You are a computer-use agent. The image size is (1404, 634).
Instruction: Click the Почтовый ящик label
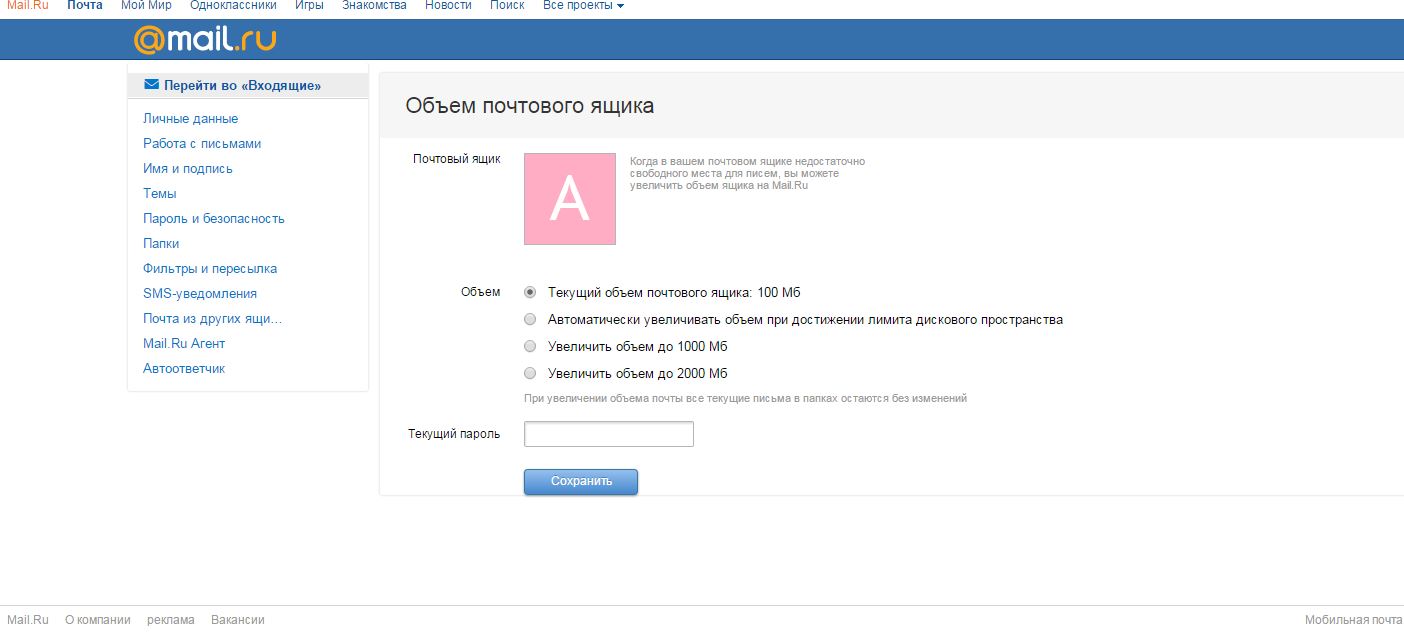tap(457, 159)
